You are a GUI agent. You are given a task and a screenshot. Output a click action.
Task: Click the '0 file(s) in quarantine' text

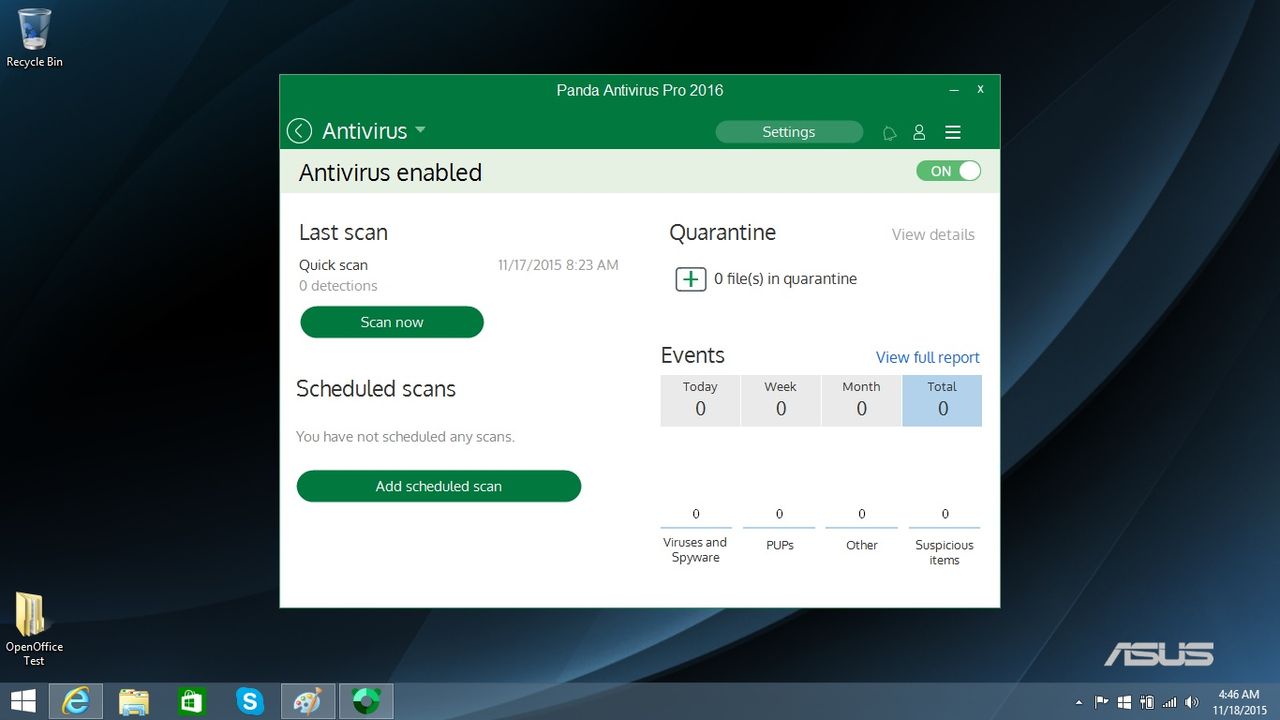(785, 279)
